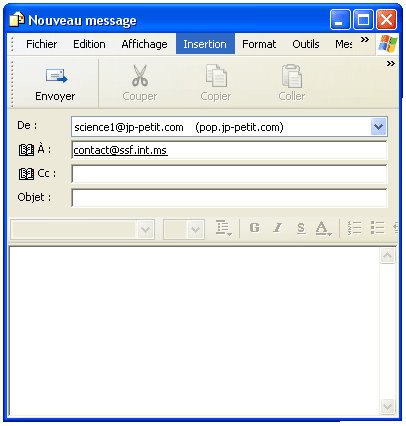
Task: Click the Couper scissors icon
Action: [140, 76]
